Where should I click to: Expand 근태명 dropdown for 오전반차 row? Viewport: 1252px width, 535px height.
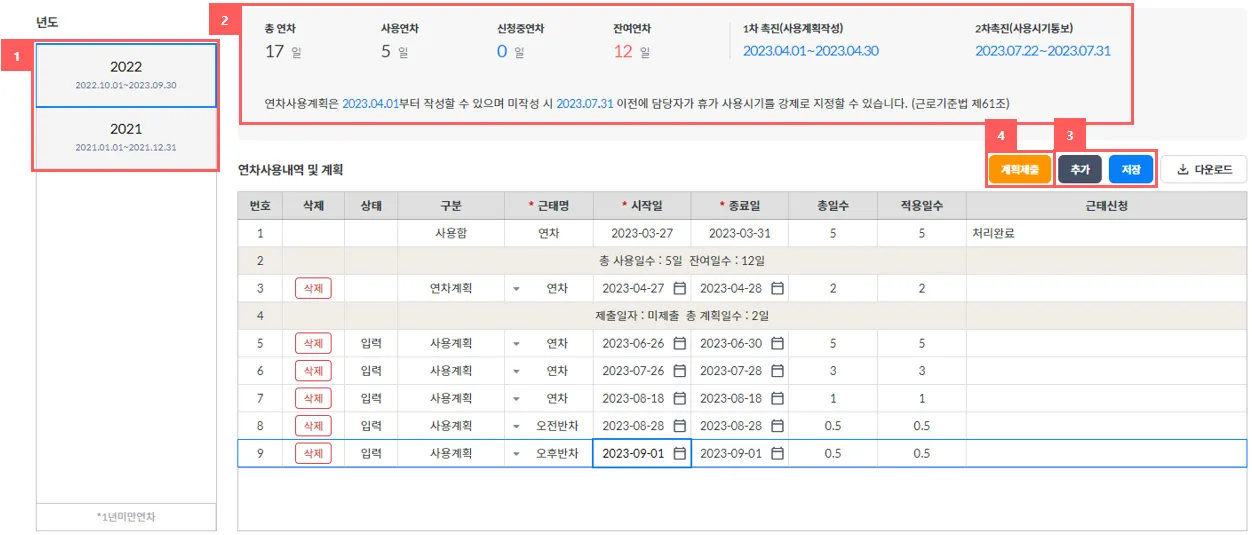(517, 426)
